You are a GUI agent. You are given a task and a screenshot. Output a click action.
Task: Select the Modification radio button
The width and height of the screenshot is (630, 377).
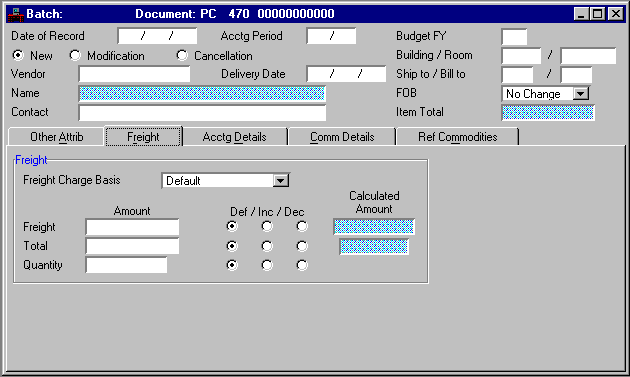click(75, 55)
